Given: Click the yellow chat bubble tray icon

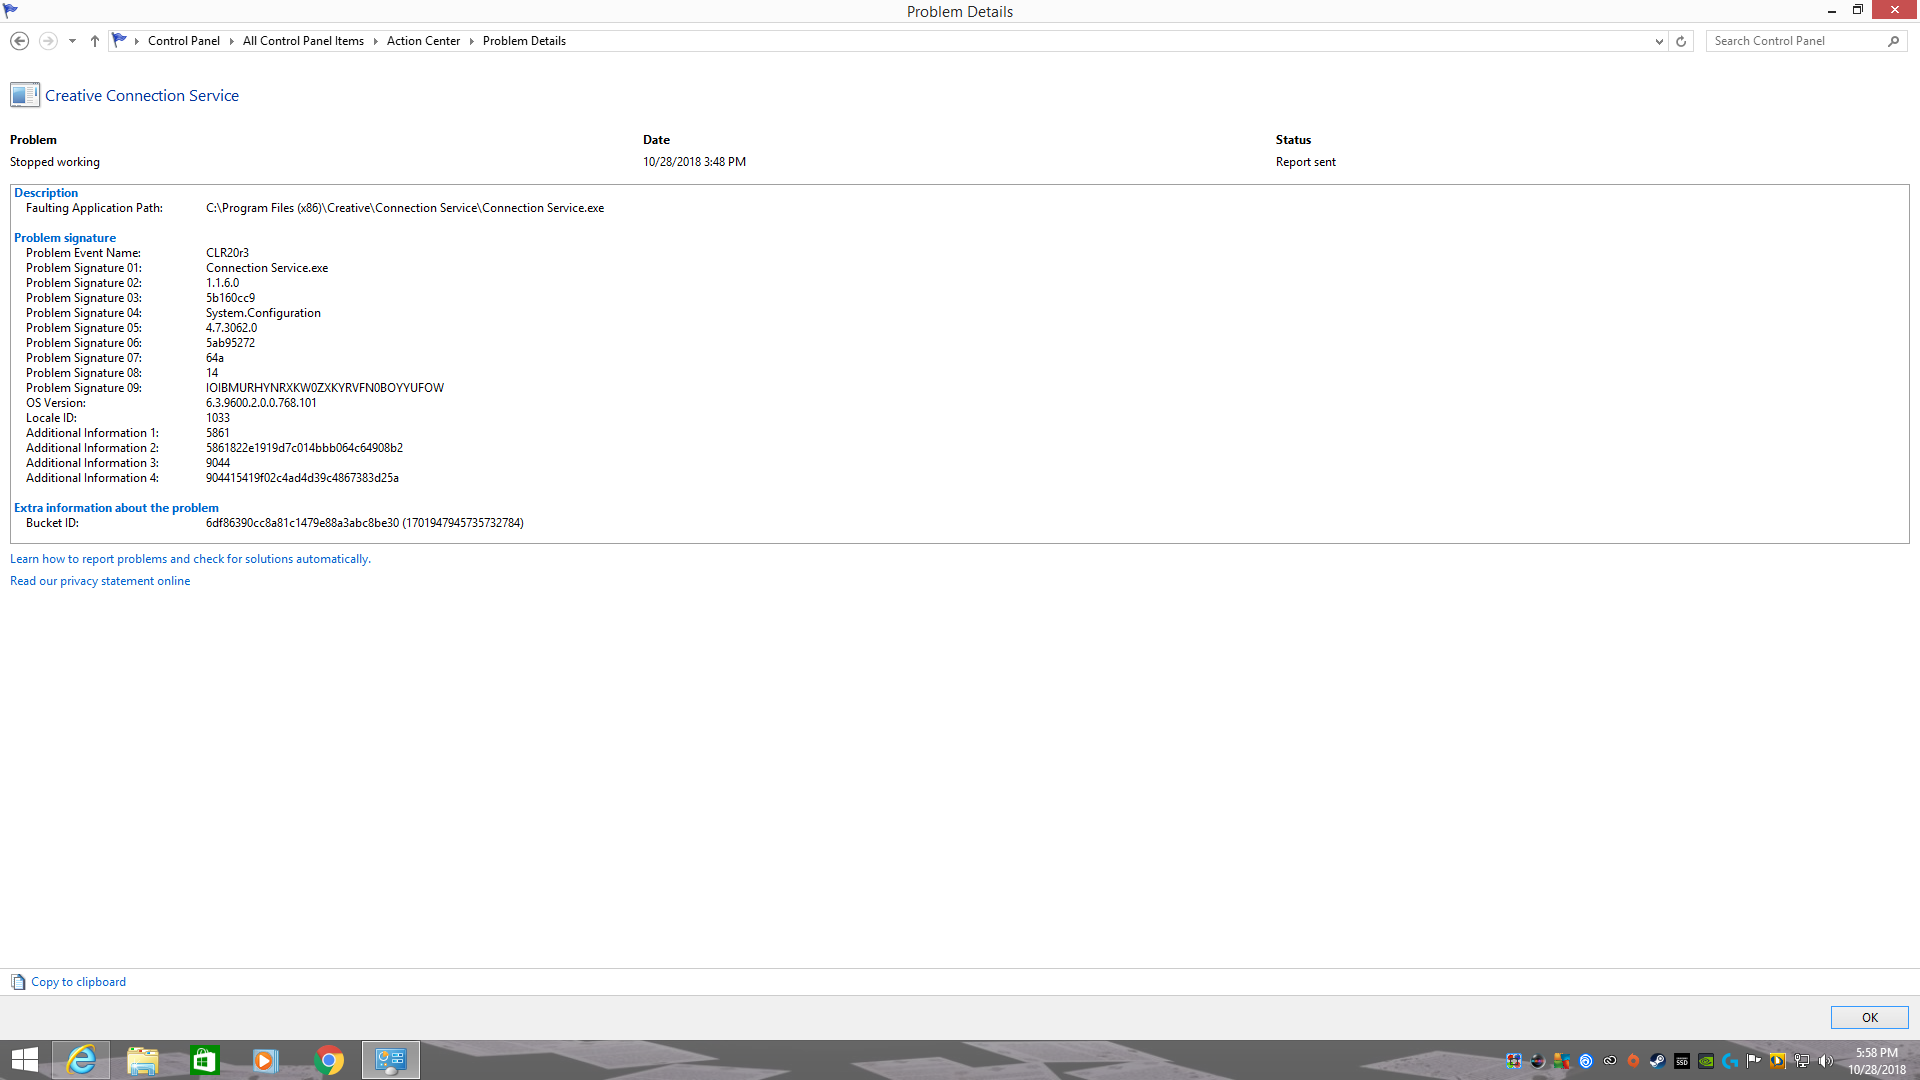Looking at the screenshot, I should coord(1778,1061).
